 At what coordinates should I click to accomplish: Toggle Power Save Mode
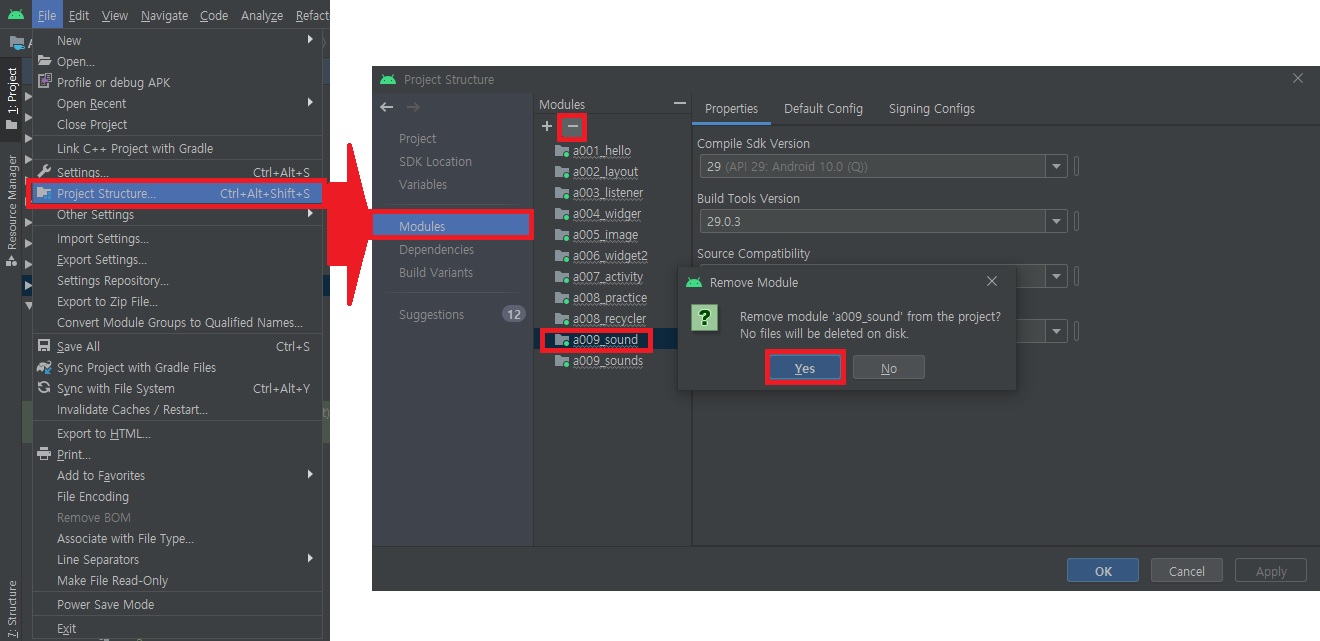pos(177,604)
